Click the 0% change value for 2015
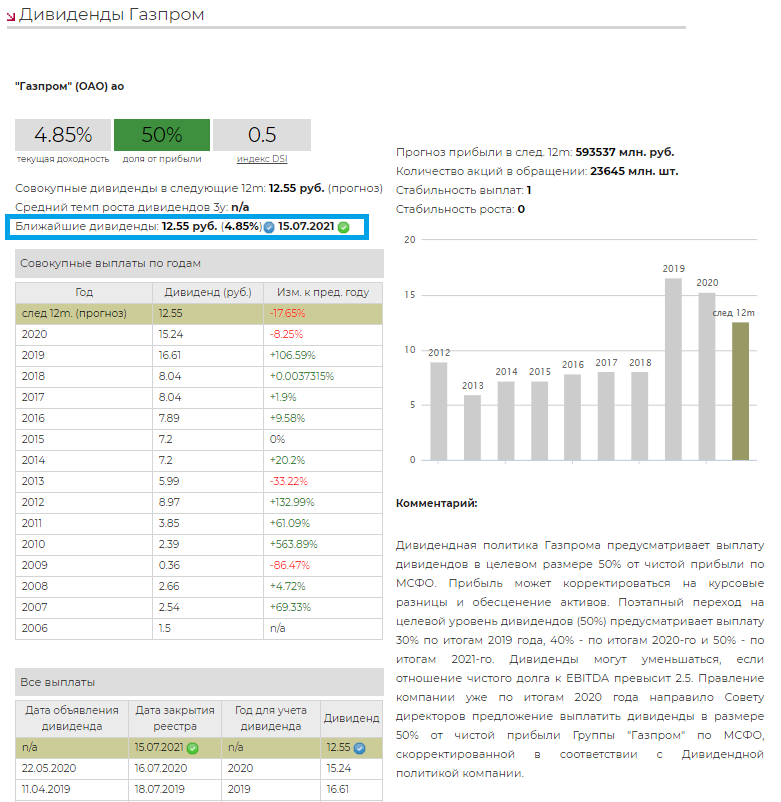Image resolution: width=781 pixels, height=802 pixels. (277, 439)
